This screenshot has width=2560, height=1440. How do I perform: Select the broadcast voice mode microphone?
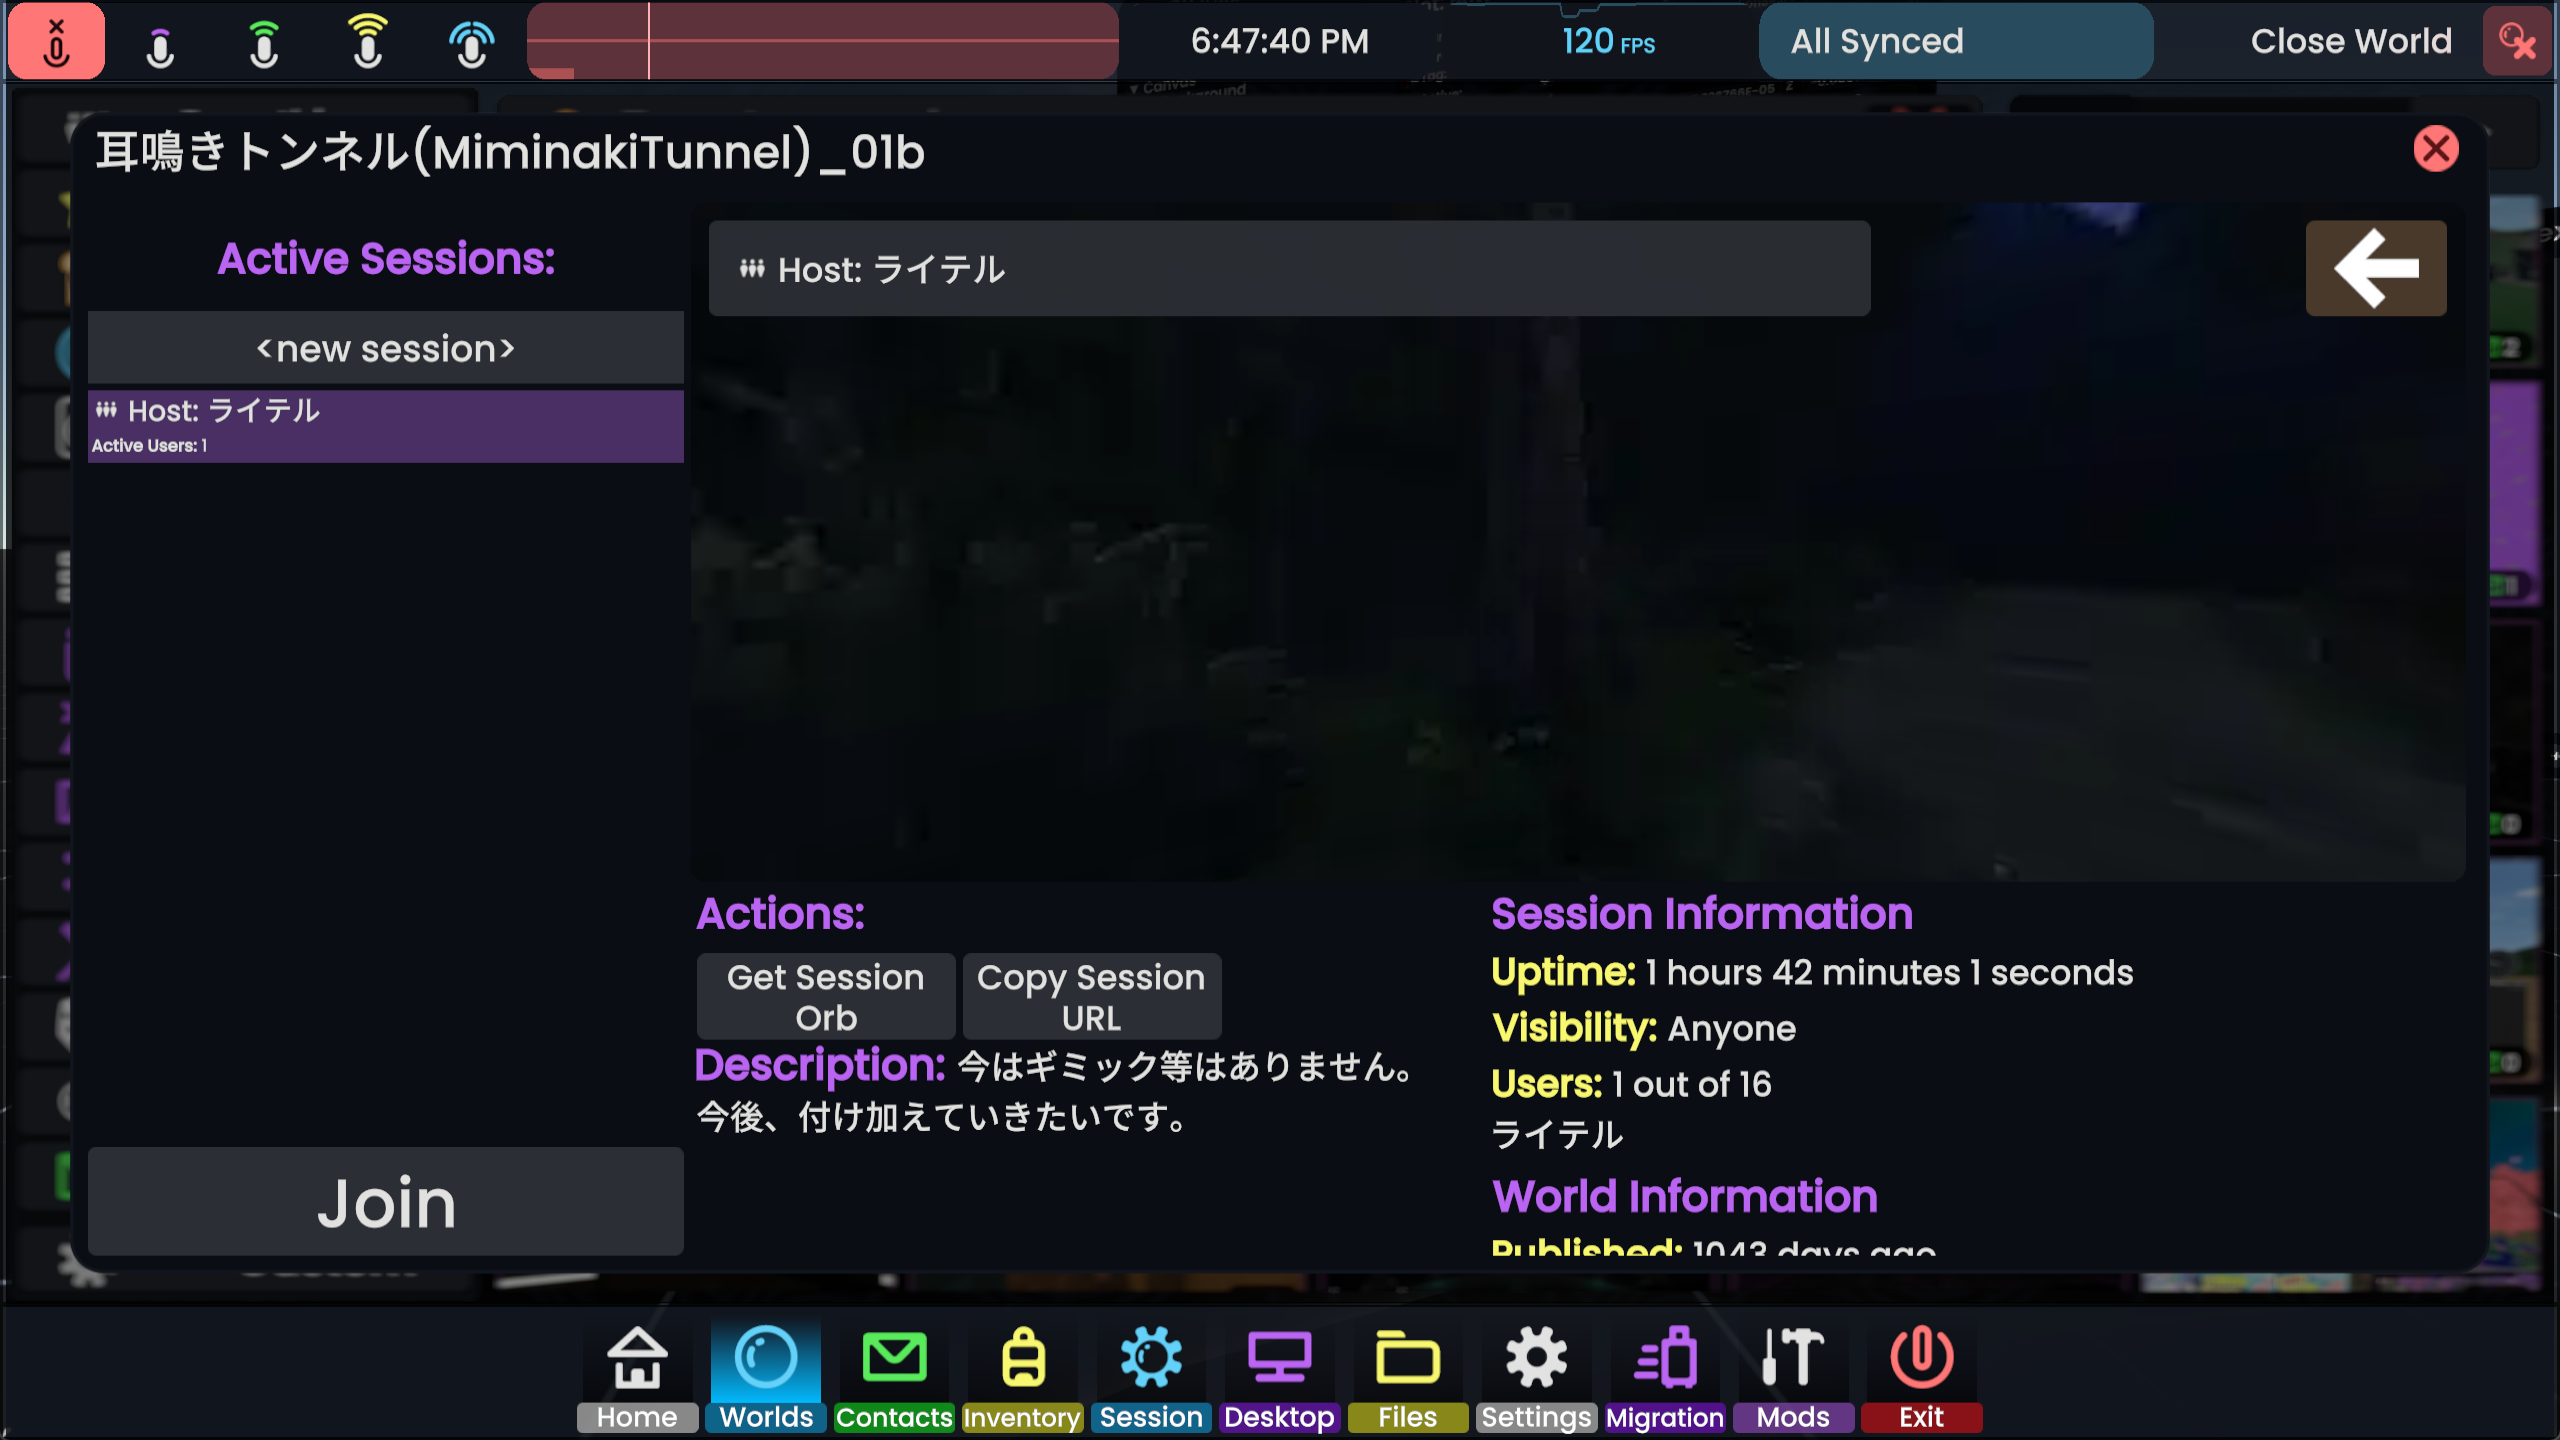(x=471, y=44)
